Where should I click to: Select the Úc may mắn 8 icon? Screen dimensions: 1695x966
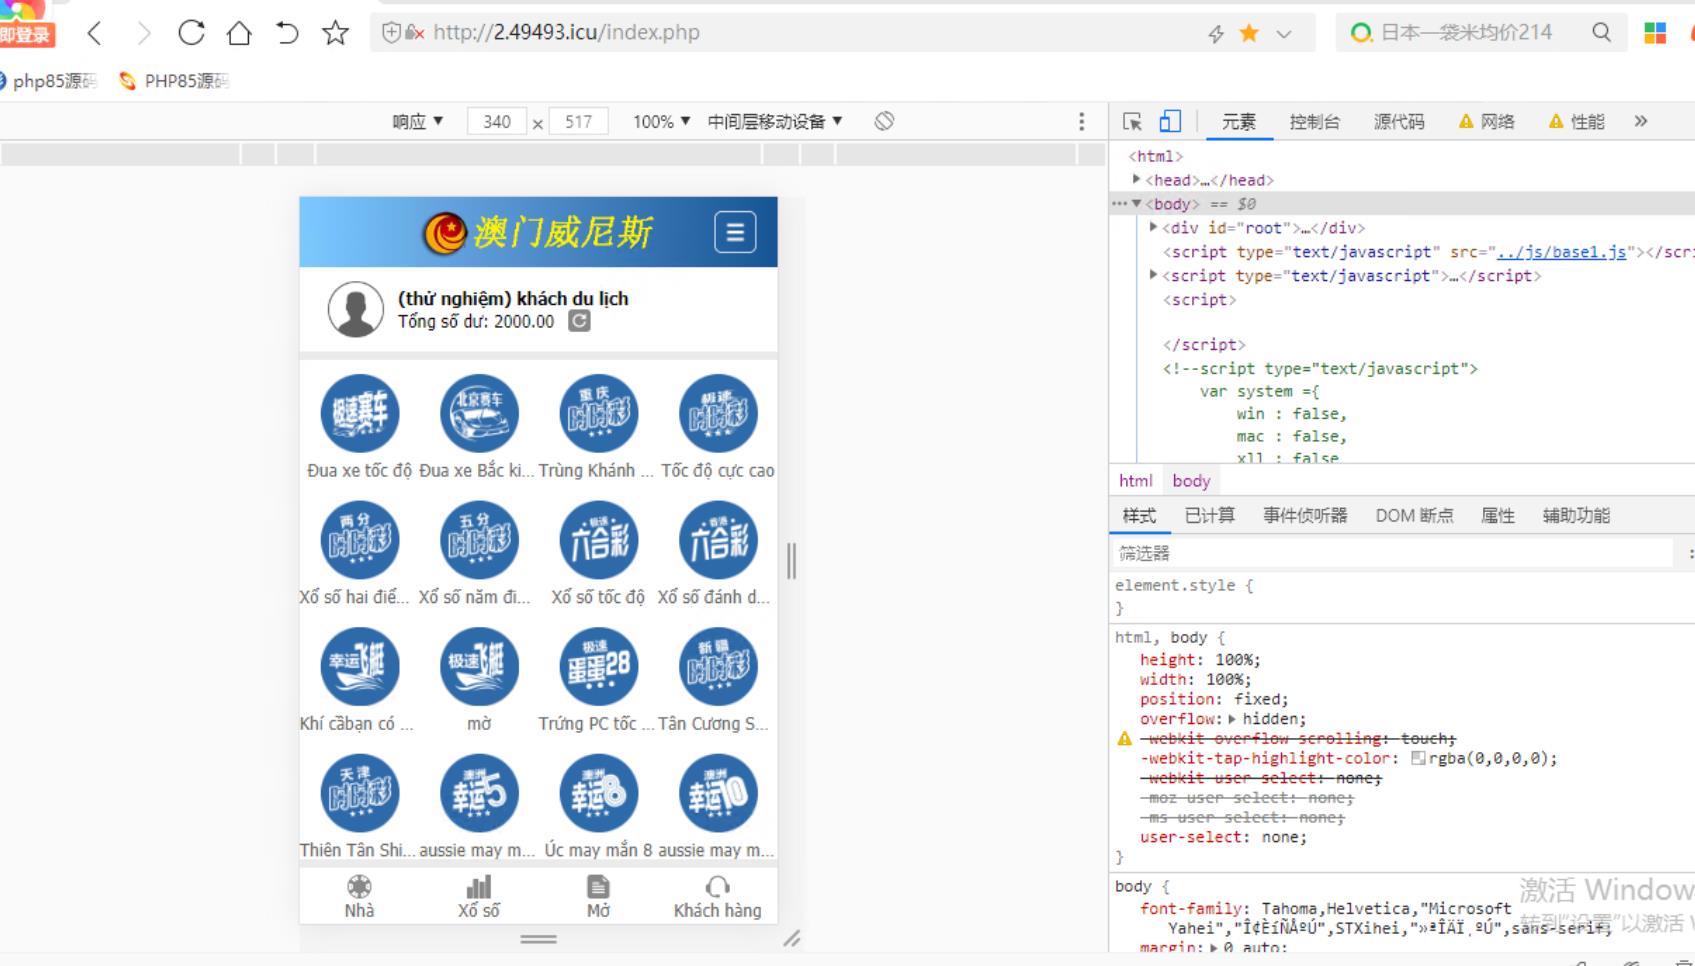coord(598,793)
